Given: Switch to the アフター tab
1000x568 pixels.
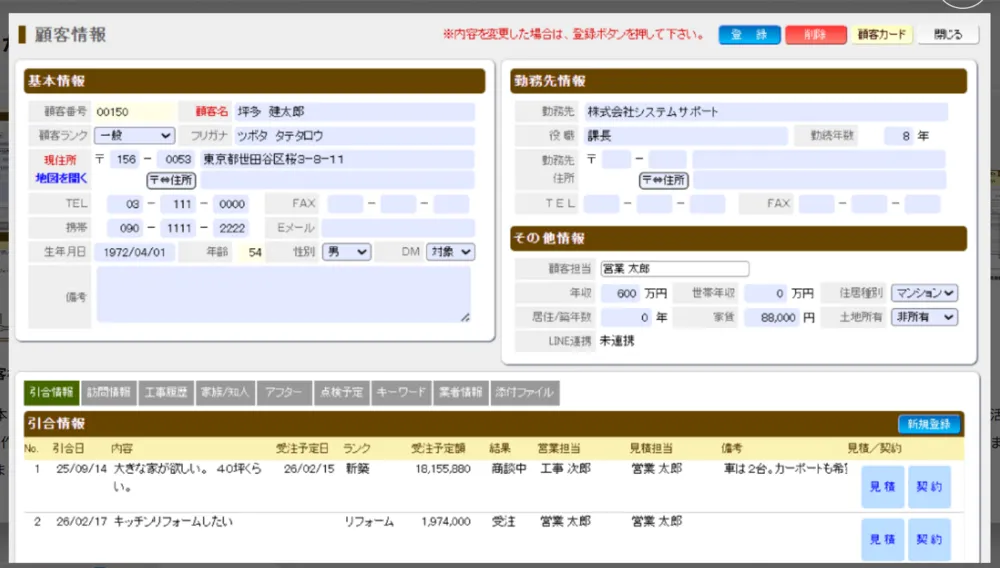Looking at the screenshot, I should coord(284,393).
